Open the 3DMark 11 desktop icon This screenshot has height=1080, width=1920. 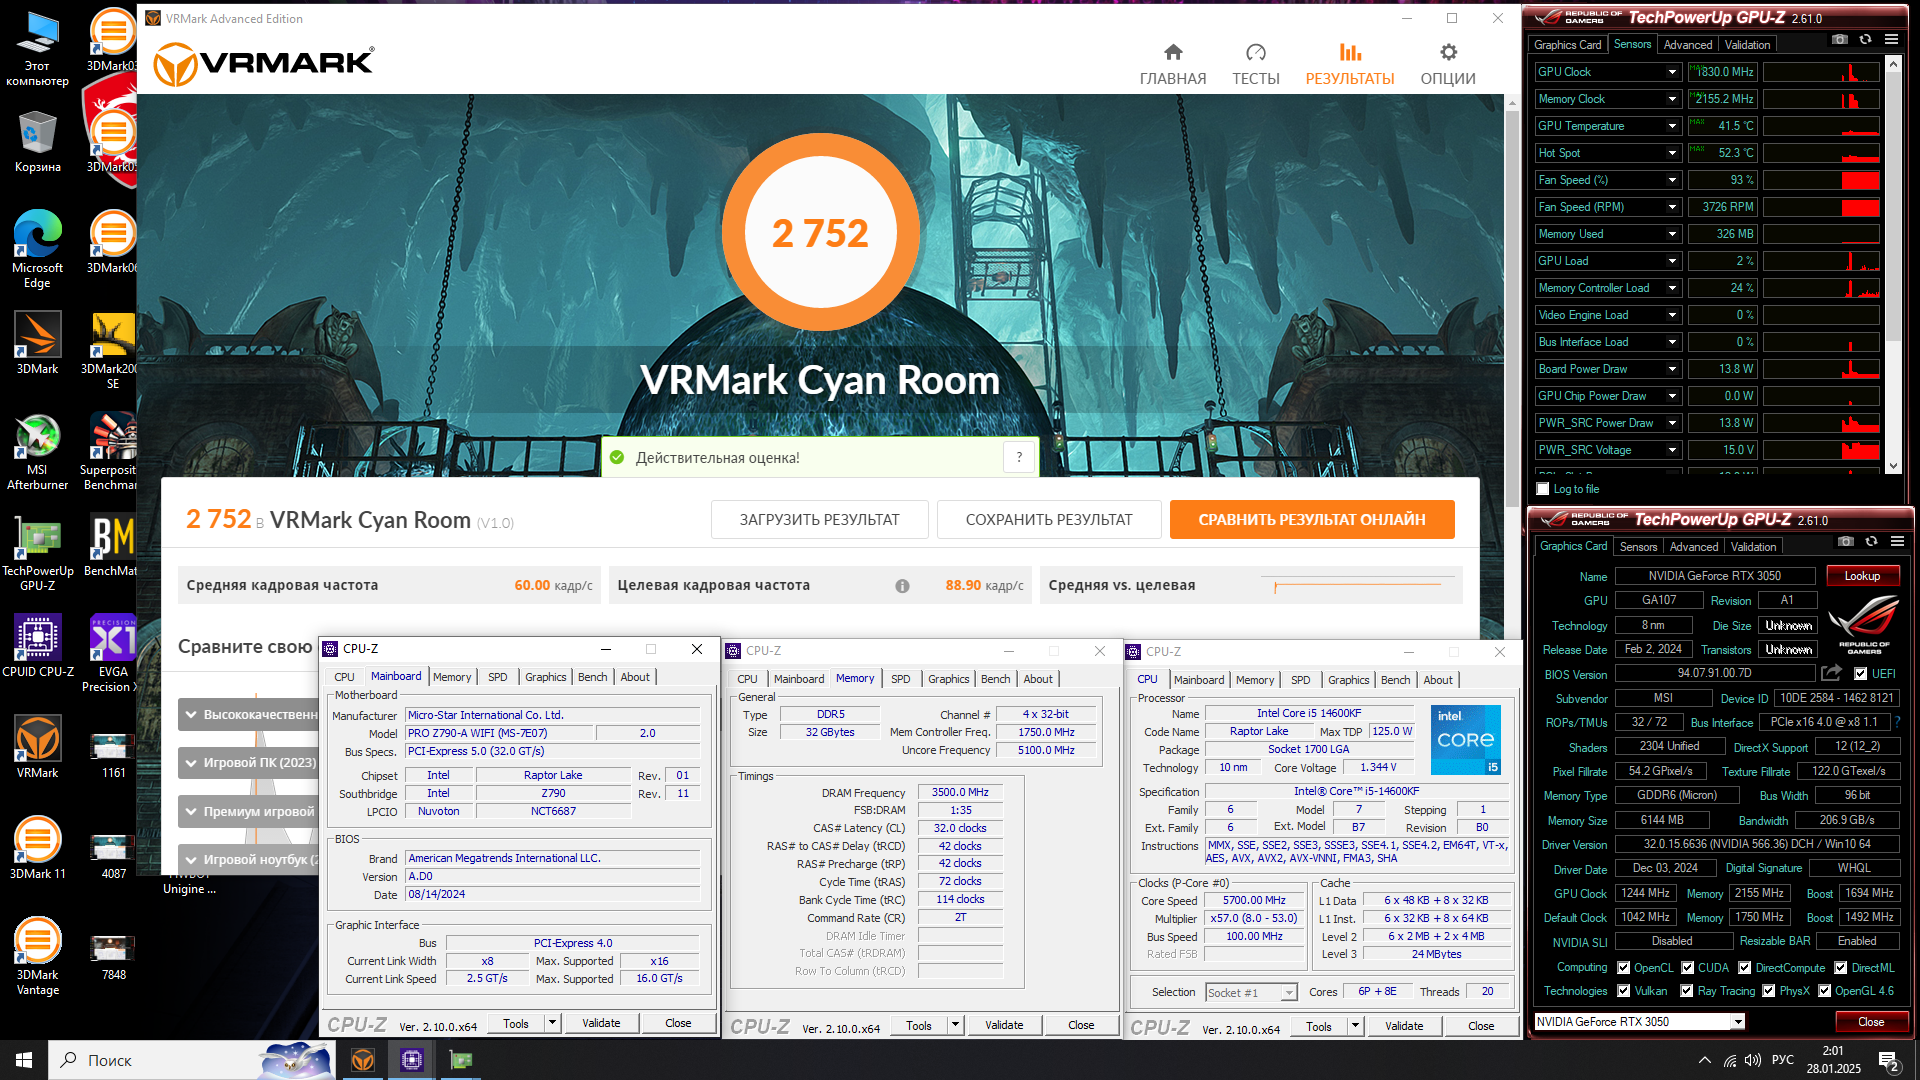pyautogui.click(x=37, y=848)
